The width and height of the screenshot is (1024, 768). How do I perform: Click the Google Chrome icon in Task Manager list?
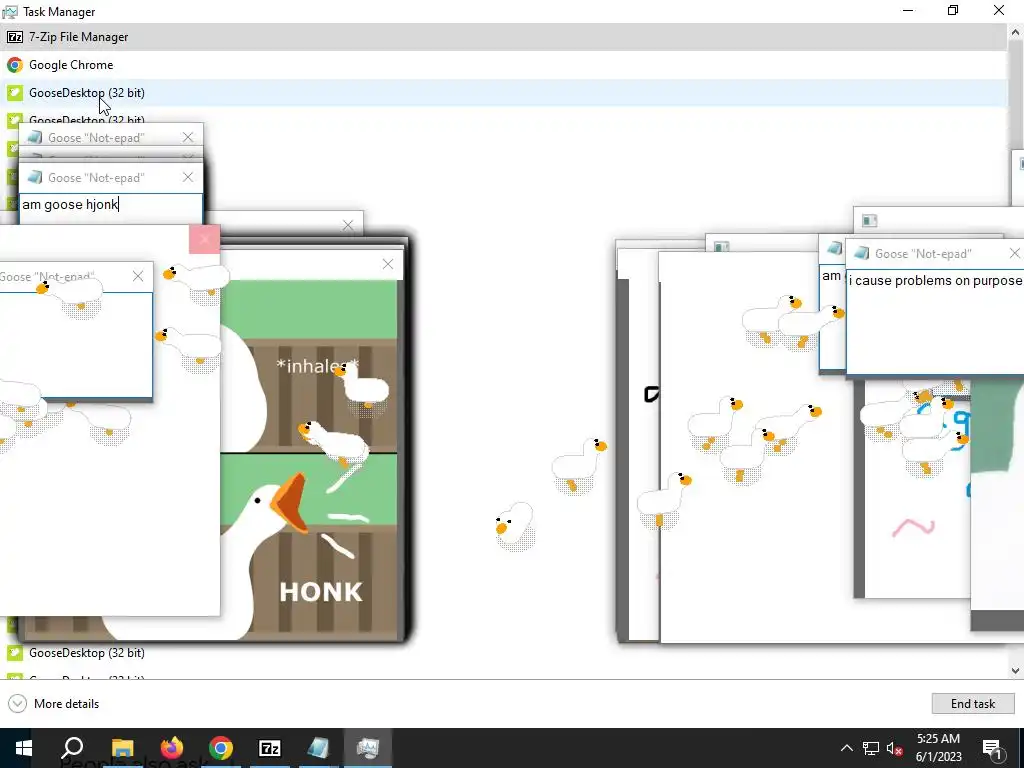(14, 65)
